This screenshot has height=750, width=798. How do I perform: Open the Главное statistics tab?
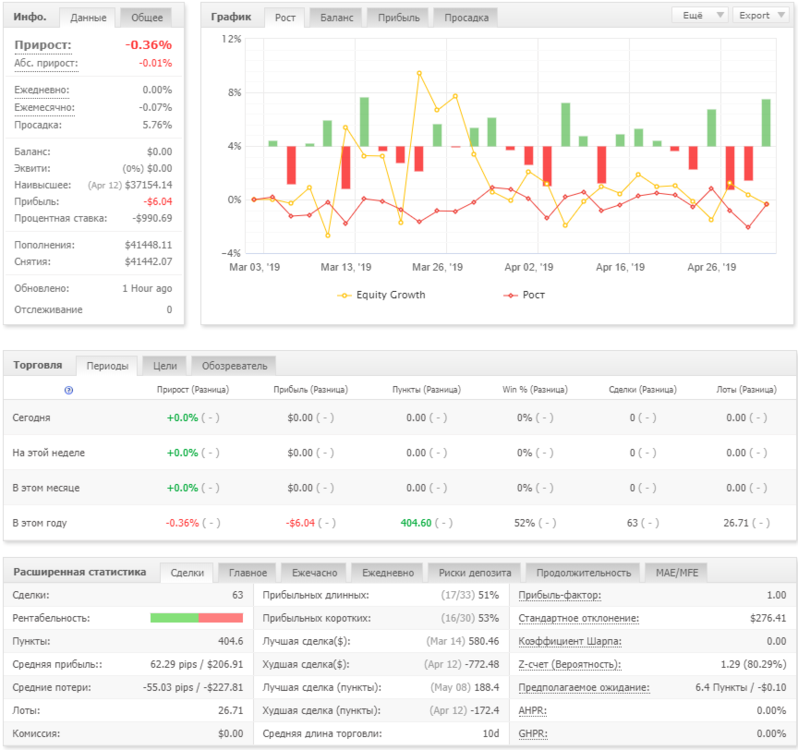point(248,573)
